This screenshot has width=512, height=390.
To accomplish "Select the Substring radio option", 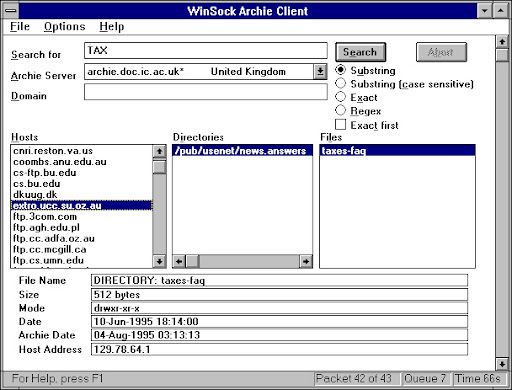I will point(365,70).
